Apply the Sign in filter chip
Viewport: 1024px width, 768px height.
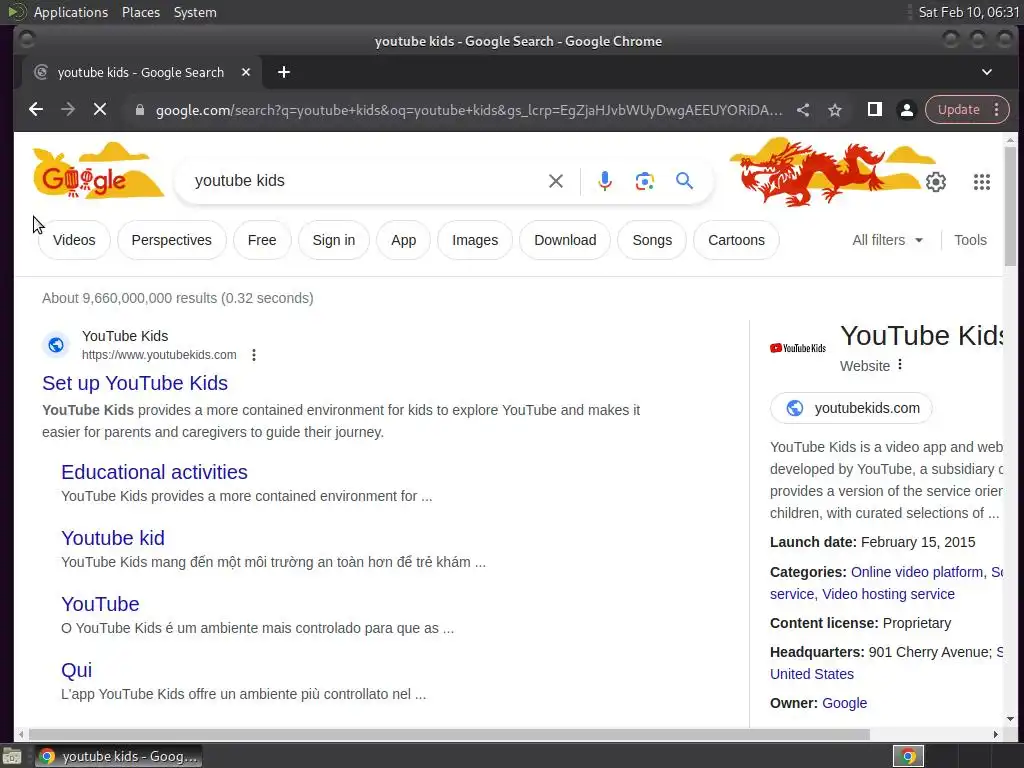click(x=334, y=240)
